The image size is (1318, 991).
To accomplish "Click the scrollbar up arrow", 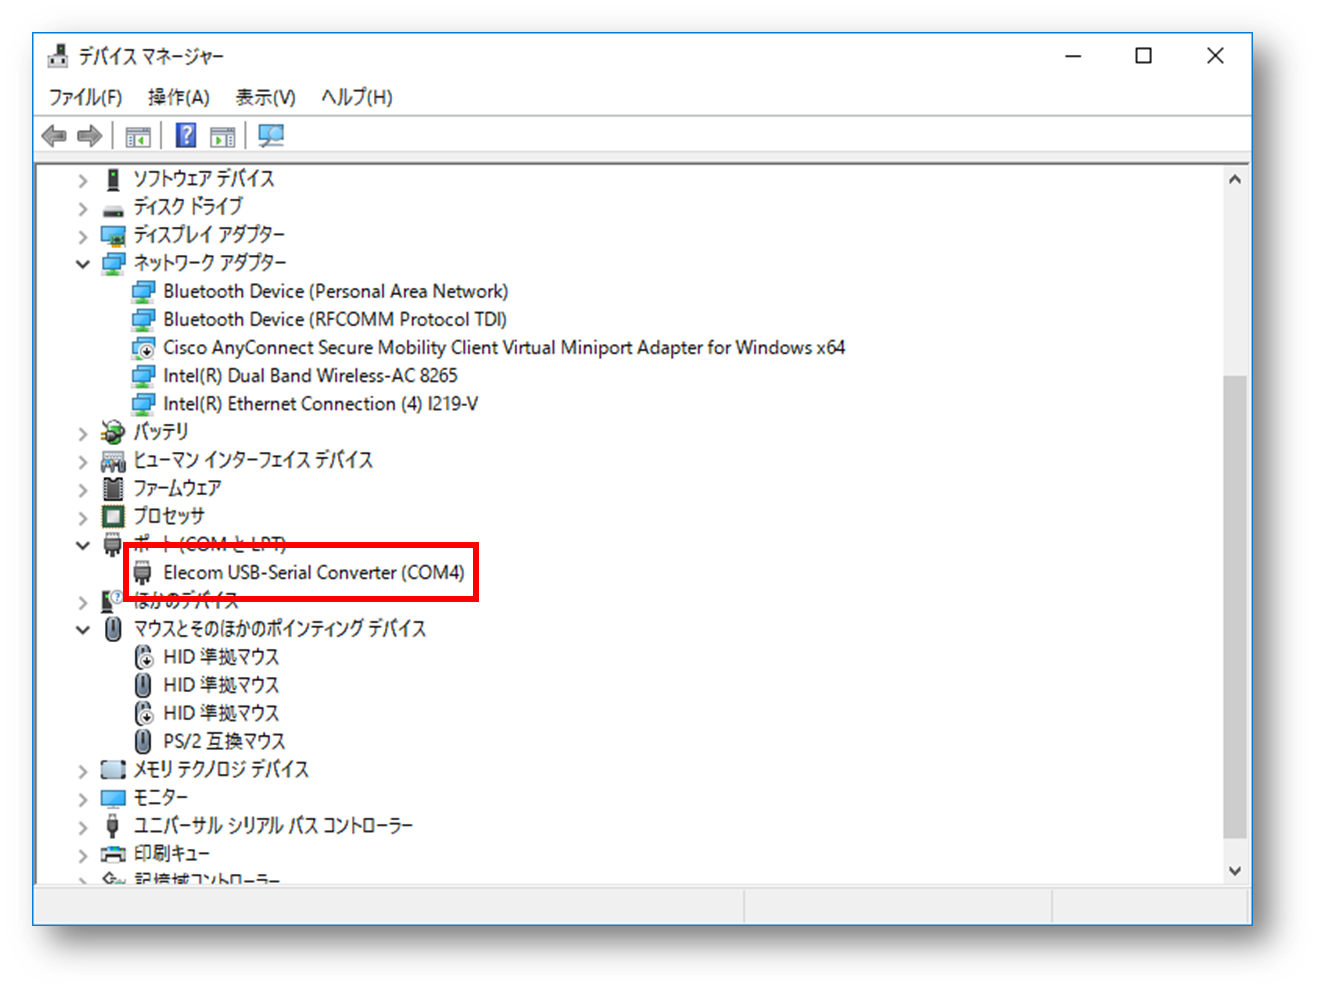I will [x=1235, y=179].
